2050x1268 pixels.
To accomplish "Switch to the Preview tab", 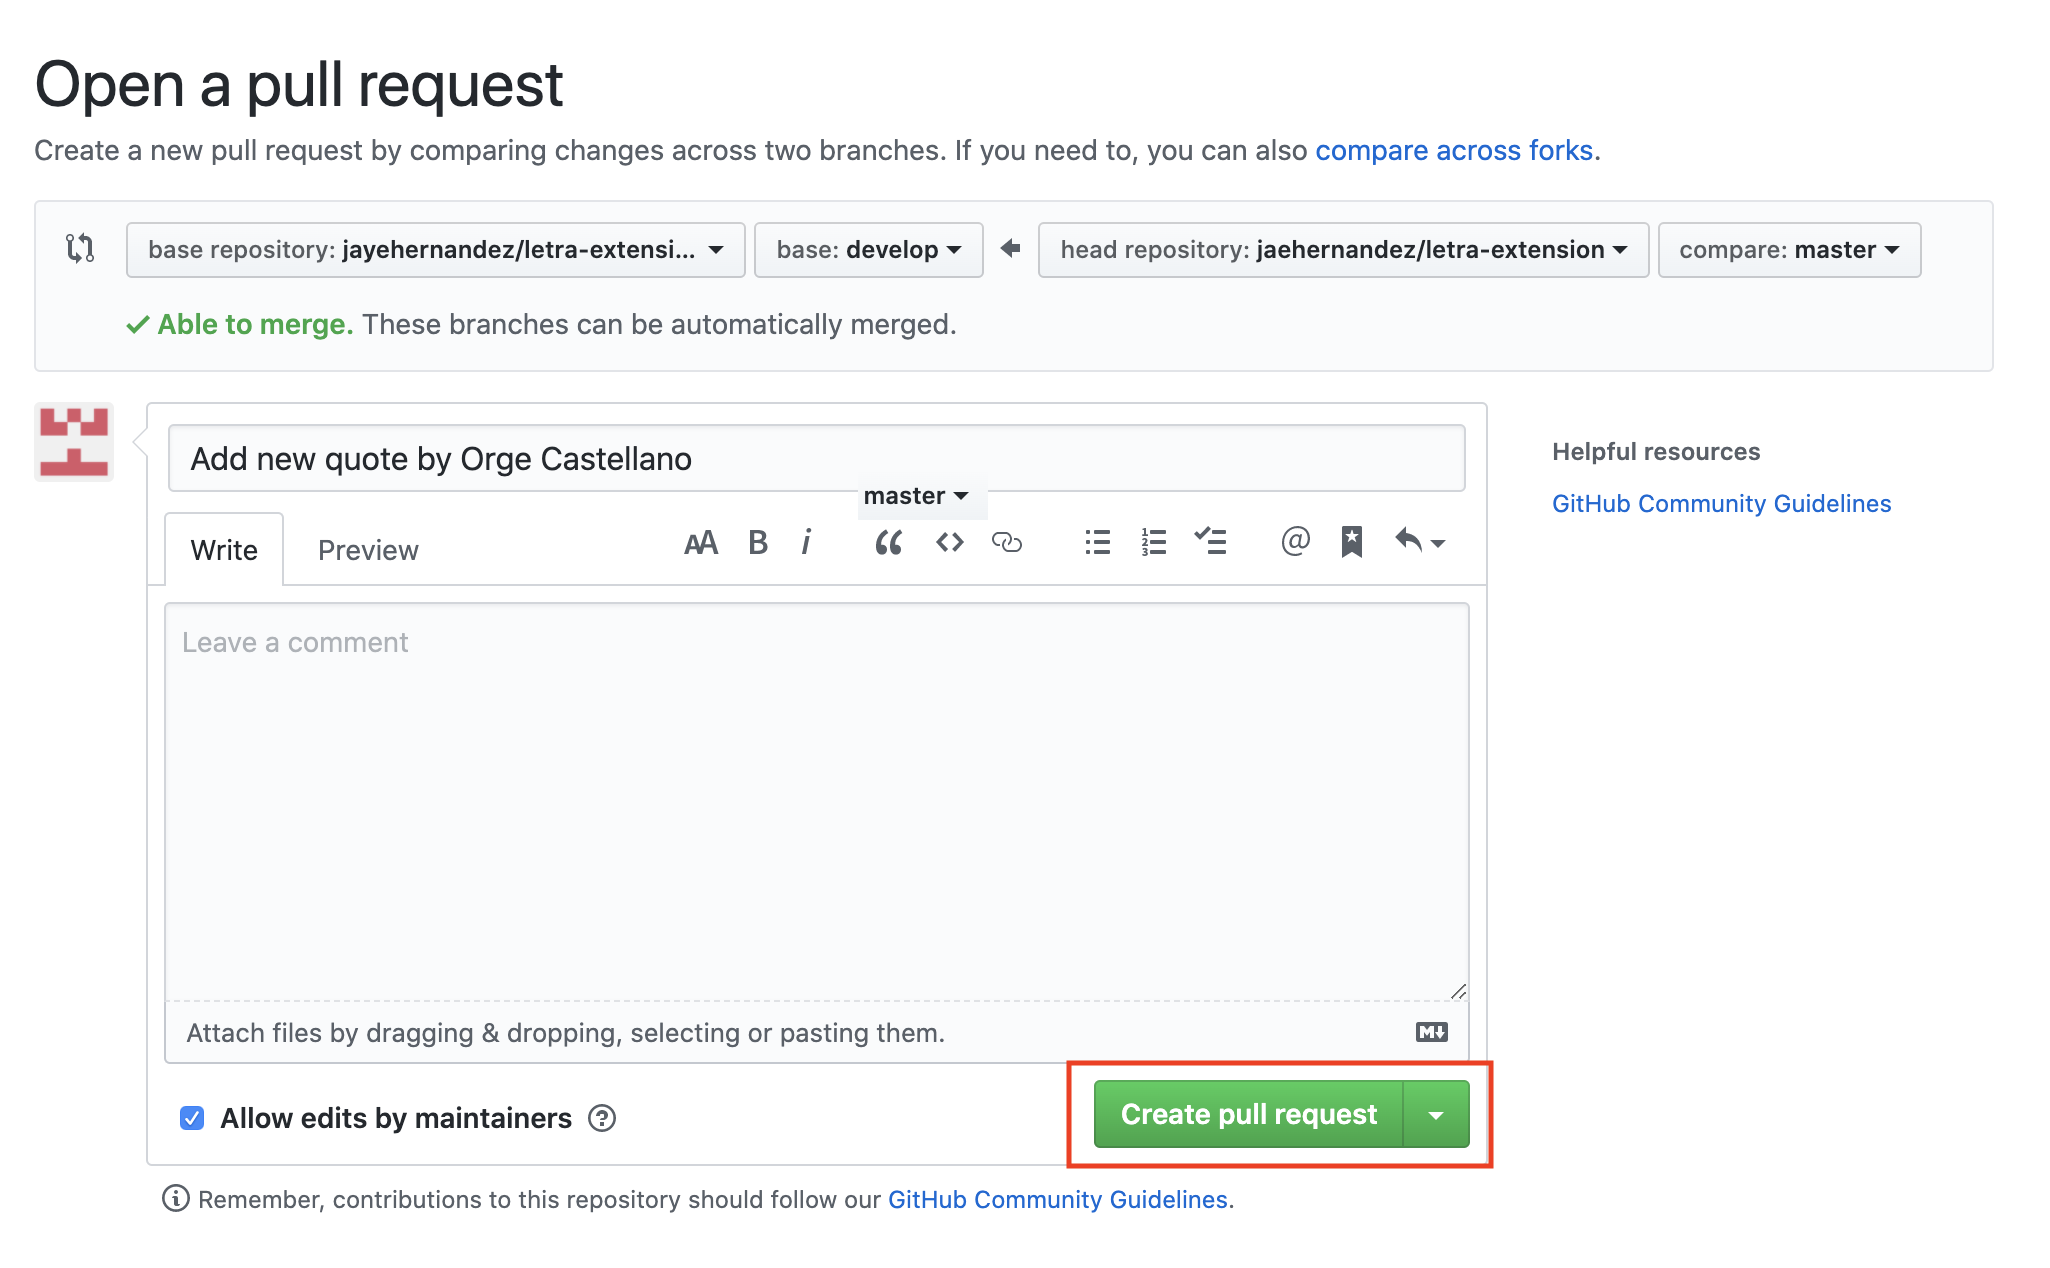I will coord(368,550).
